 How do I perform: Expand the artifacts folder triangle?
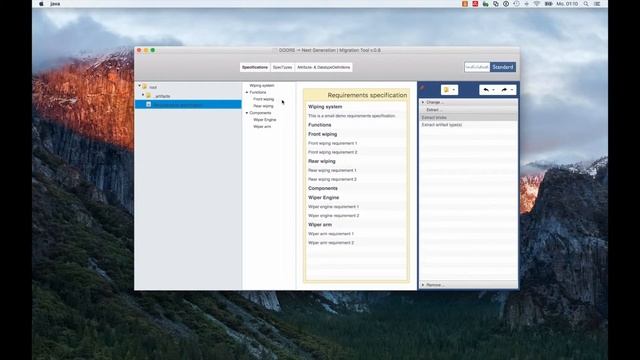[143, 95]
